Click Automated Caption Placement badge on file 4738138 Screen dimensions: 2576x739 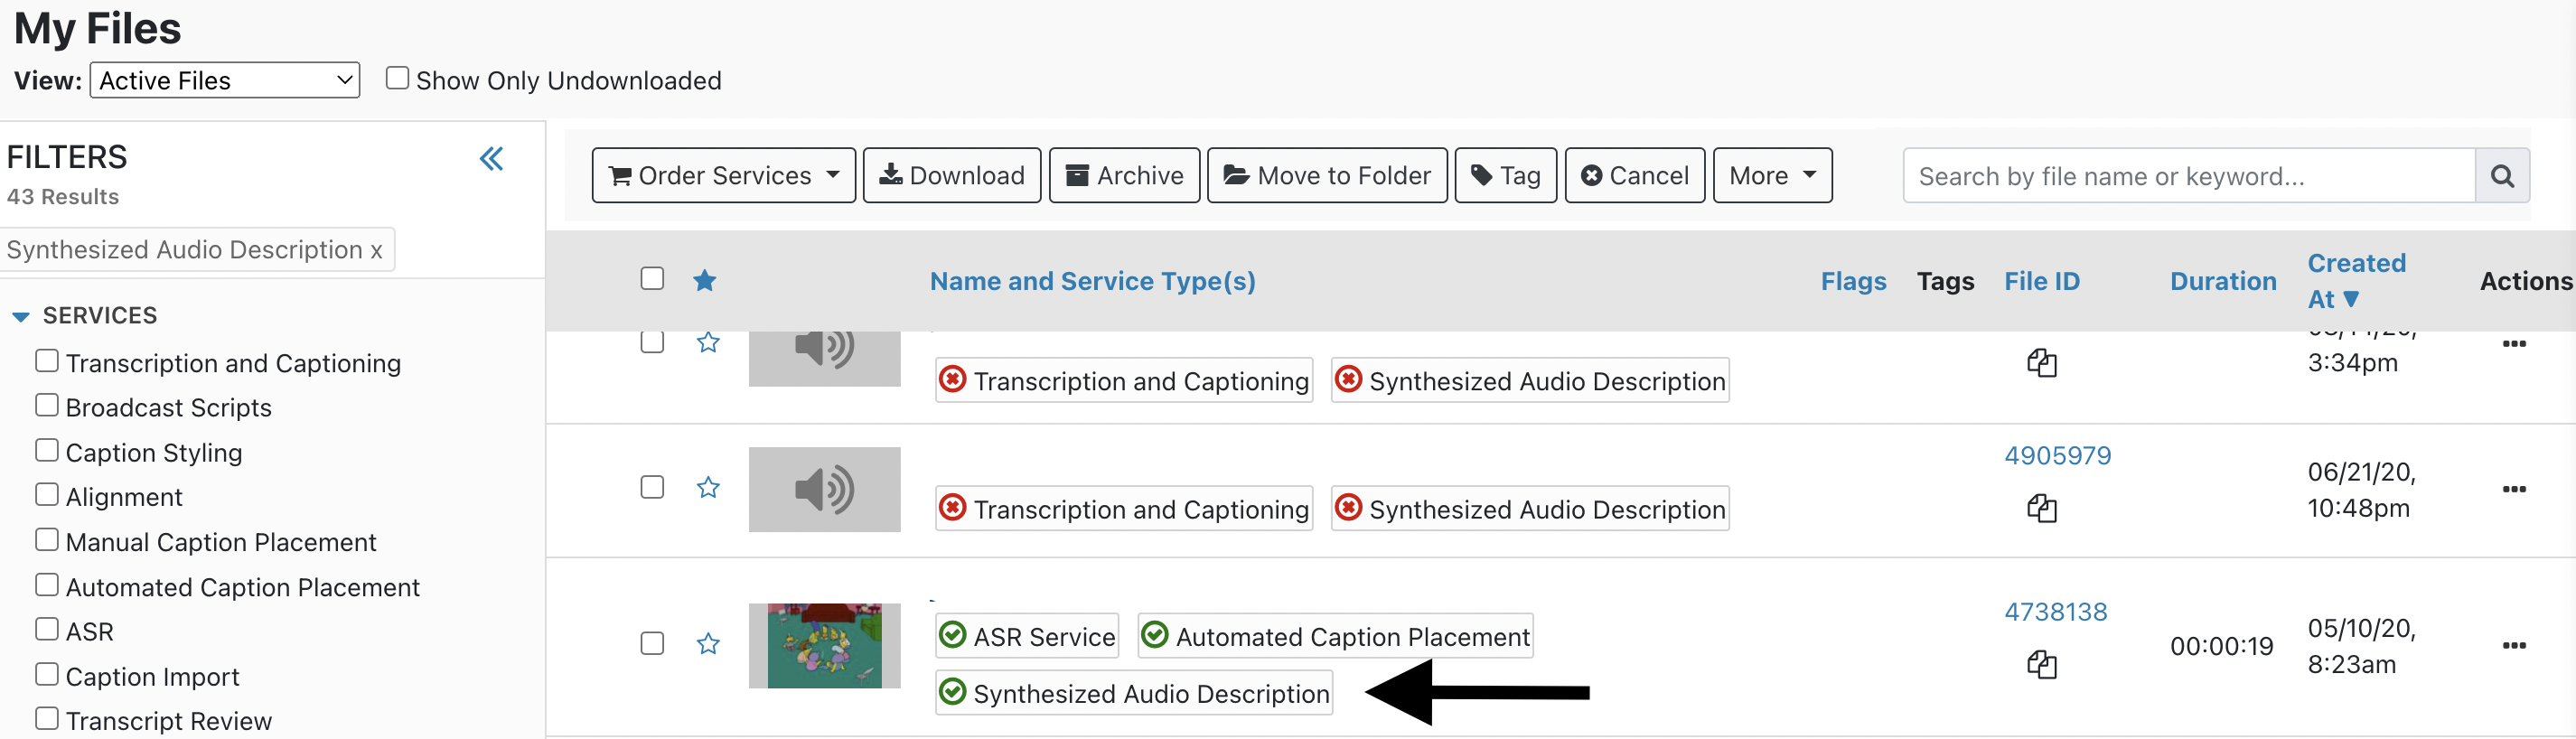pyautogui.click(x=1335, y=636)
